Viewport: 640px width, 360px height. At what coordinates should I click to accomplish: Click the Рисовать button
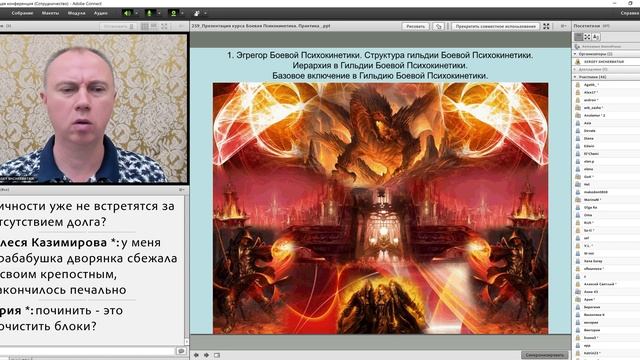pos(416,26)
